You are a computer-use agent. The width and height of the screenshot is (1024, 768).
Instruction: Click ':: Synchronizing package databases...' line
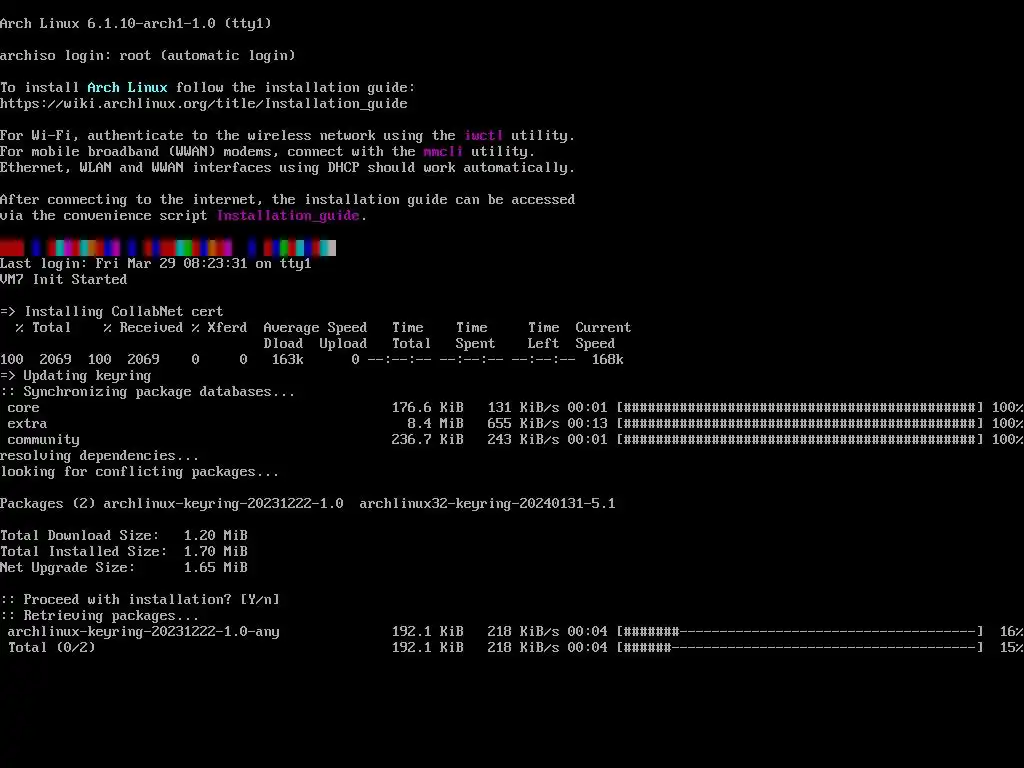148,392
